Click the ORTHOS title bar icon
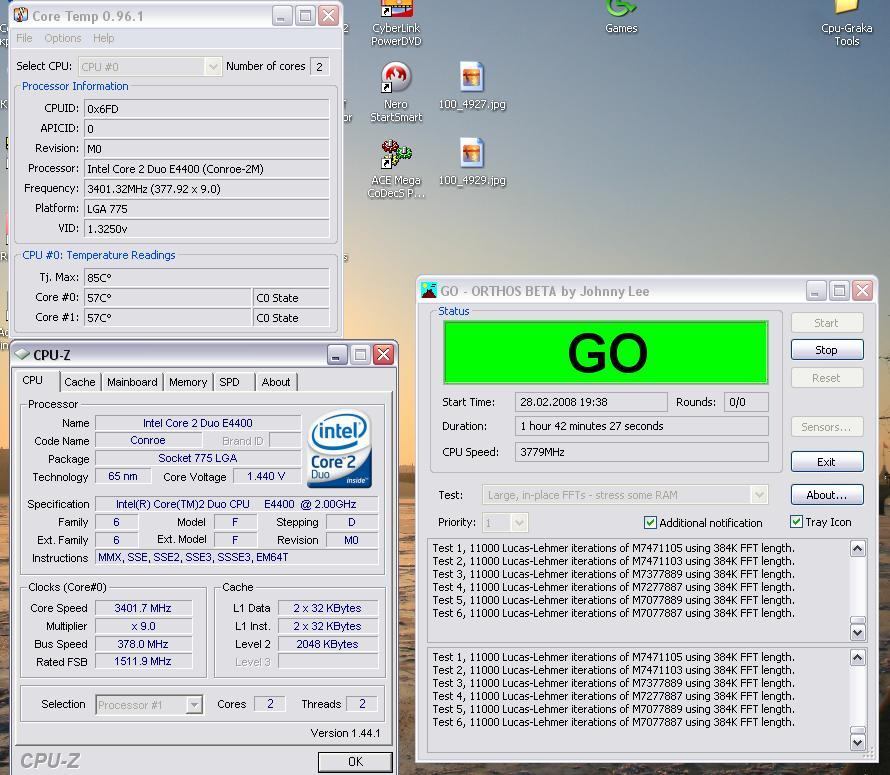The width and height of the screenshot is (890, 775). click(x=429, y=290)
